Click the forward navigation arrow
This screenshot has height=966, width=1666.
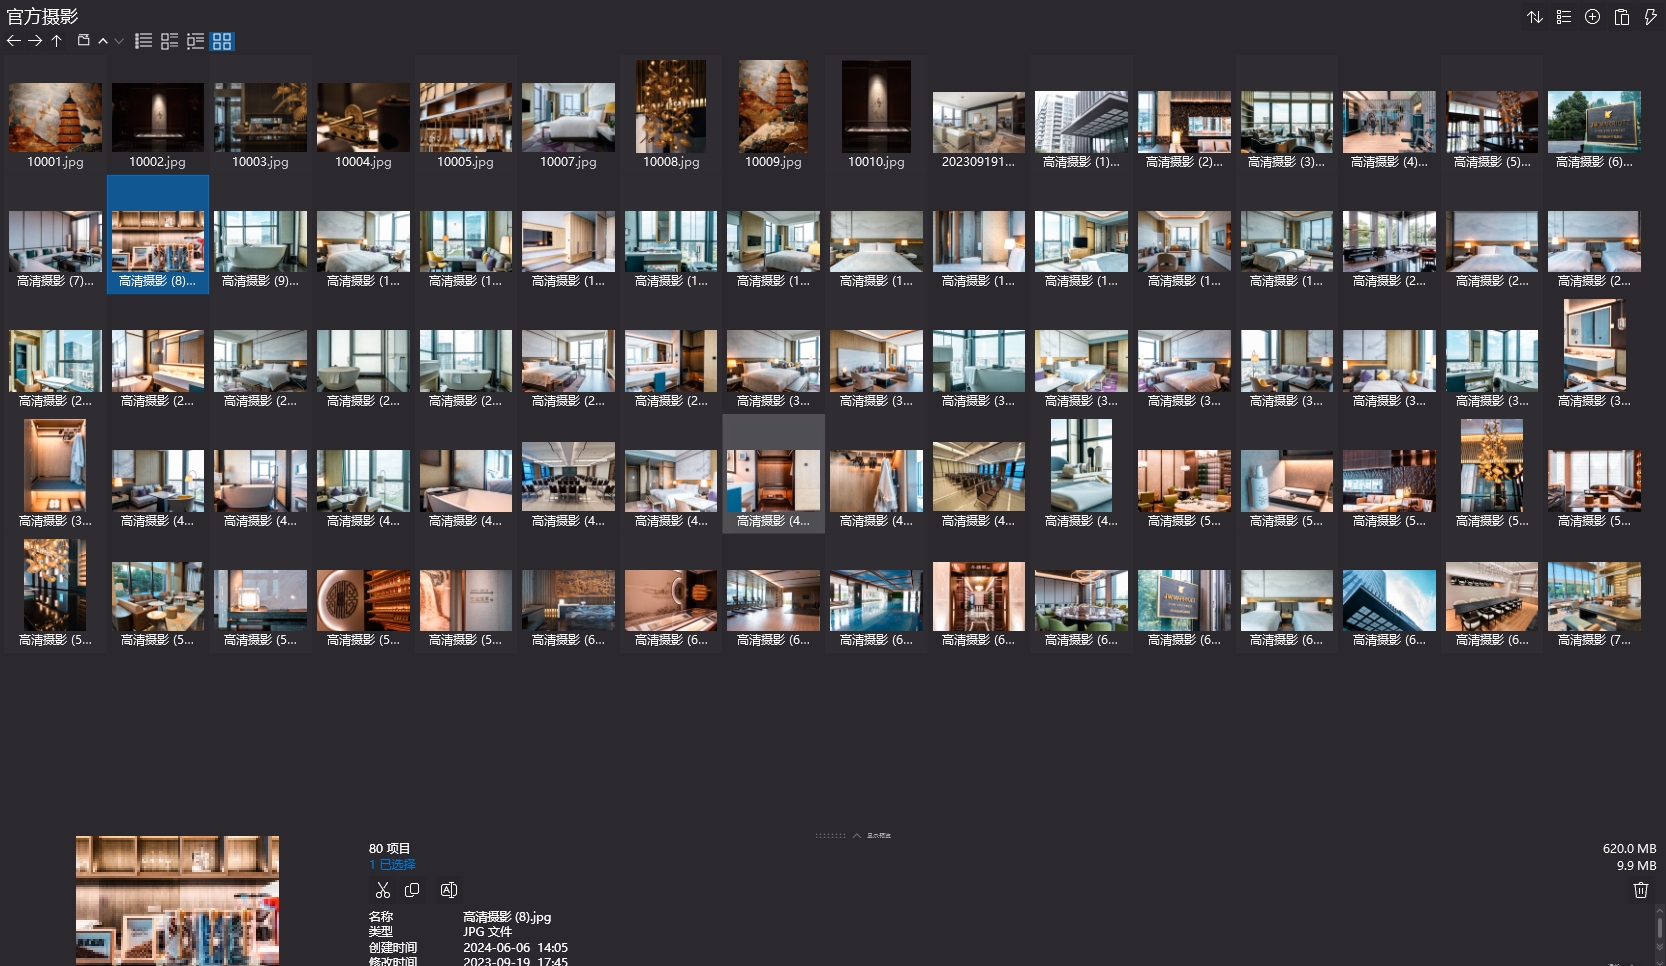(x=35, y=41)
